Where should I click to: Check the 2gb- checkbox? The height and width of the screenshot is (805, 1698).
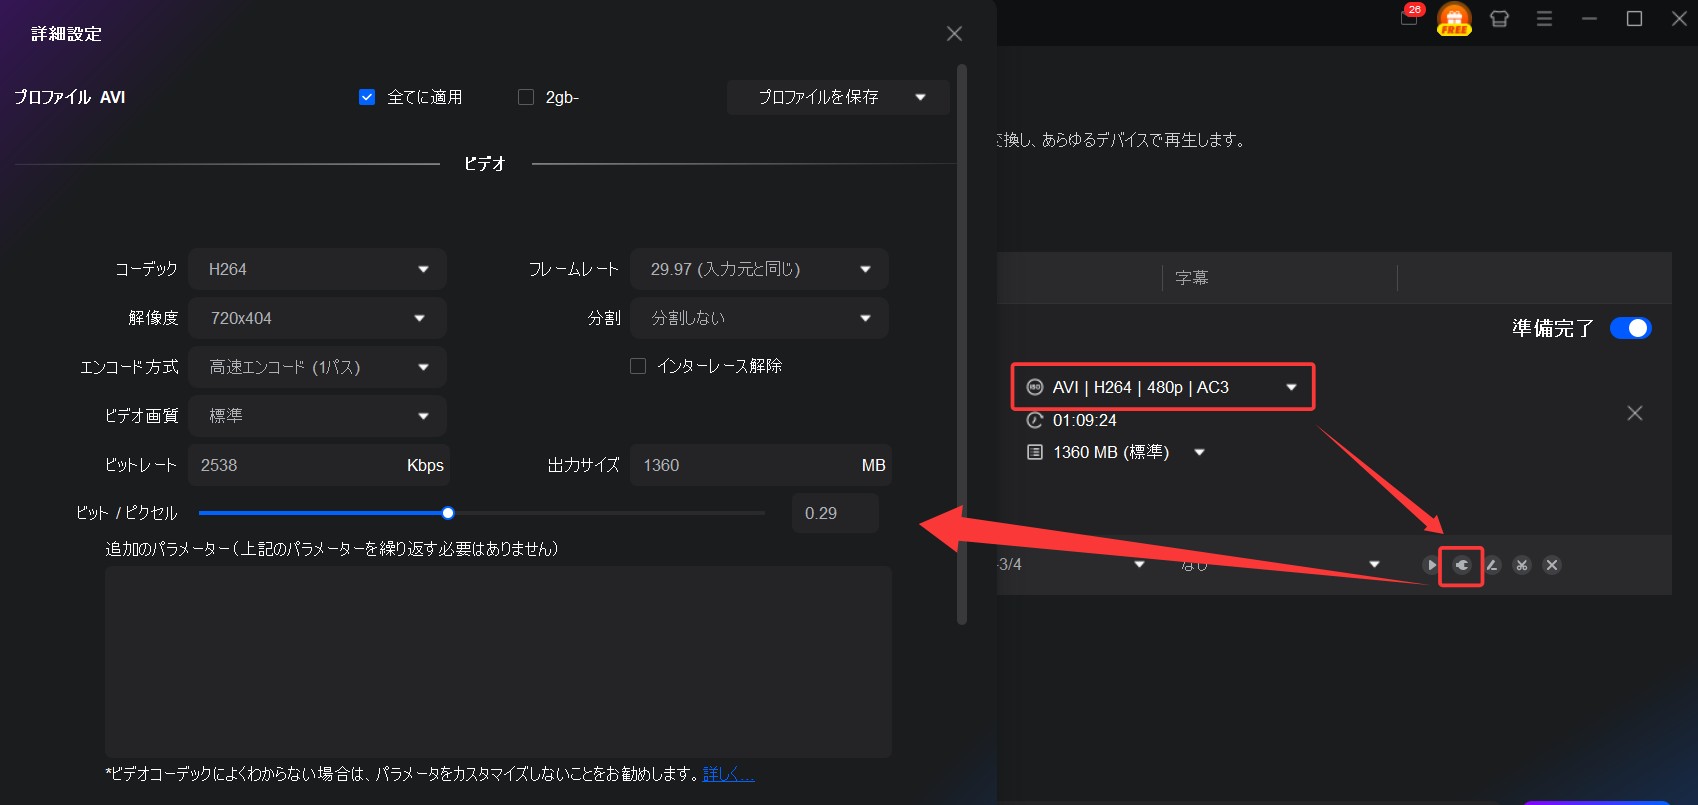[526, 97]
